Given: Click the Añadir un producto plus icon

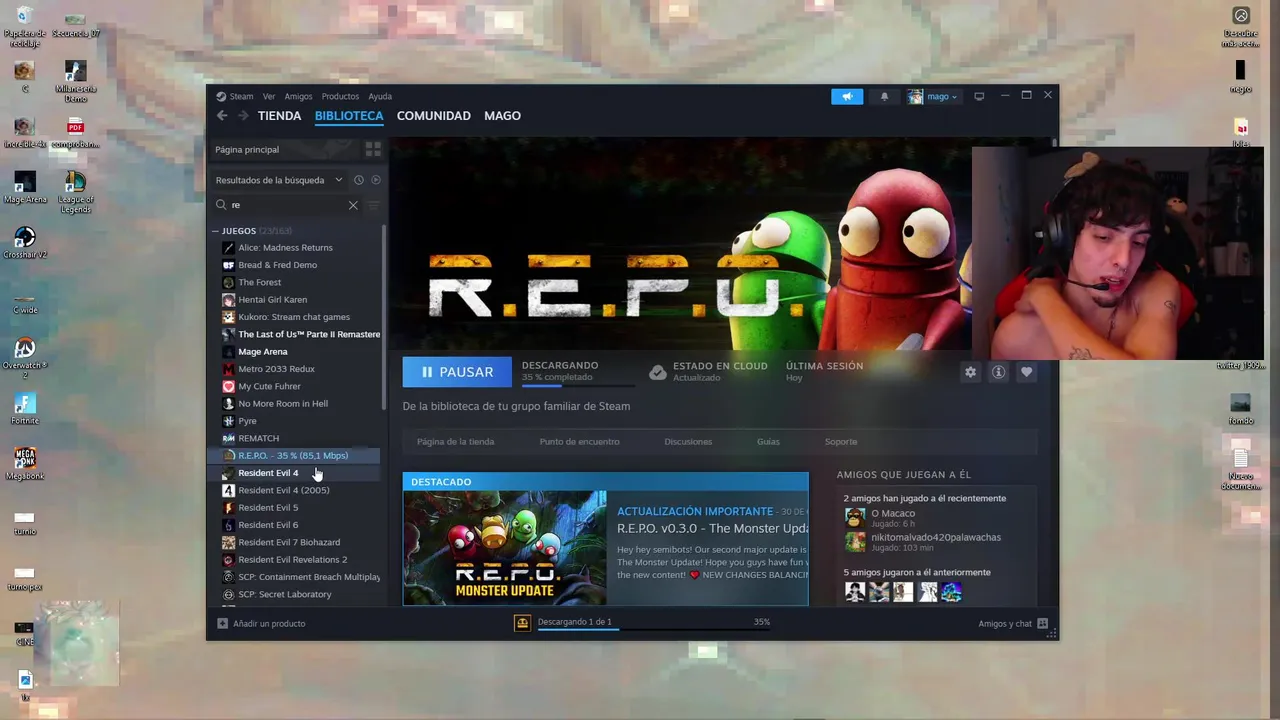Looking at the screenshot, I should click(x=222, y=623).
